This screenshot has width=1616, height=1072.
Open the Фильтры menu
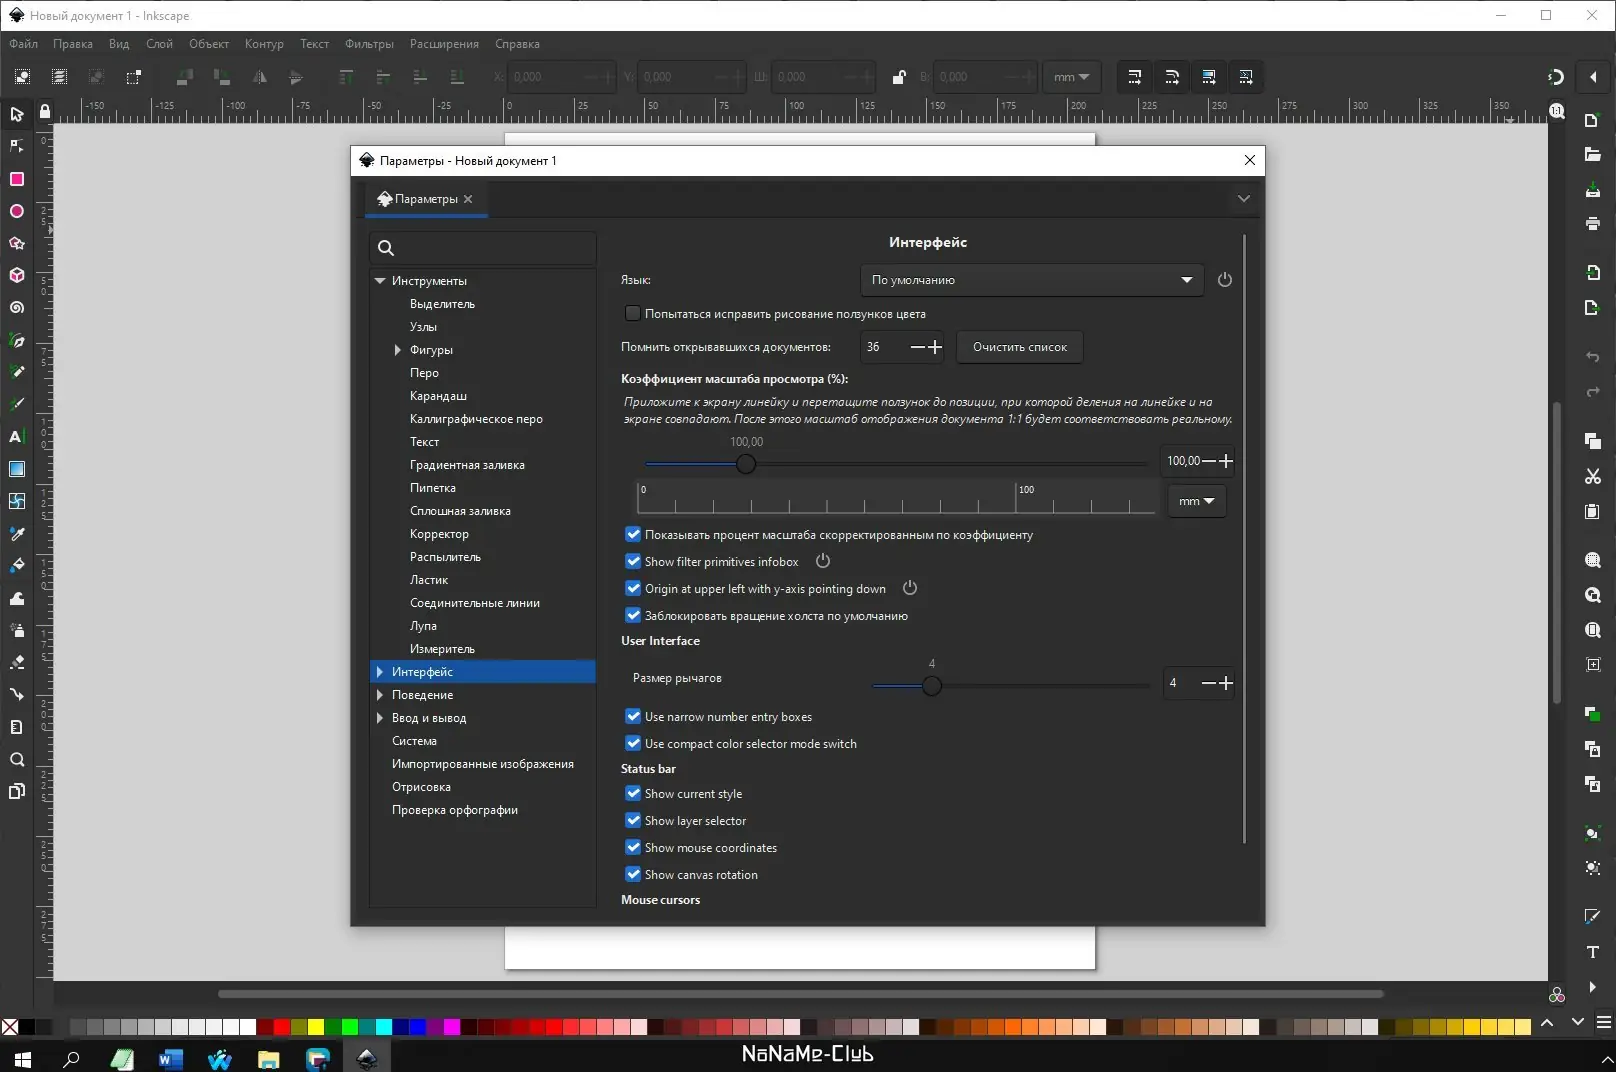[x=369, y=44]
